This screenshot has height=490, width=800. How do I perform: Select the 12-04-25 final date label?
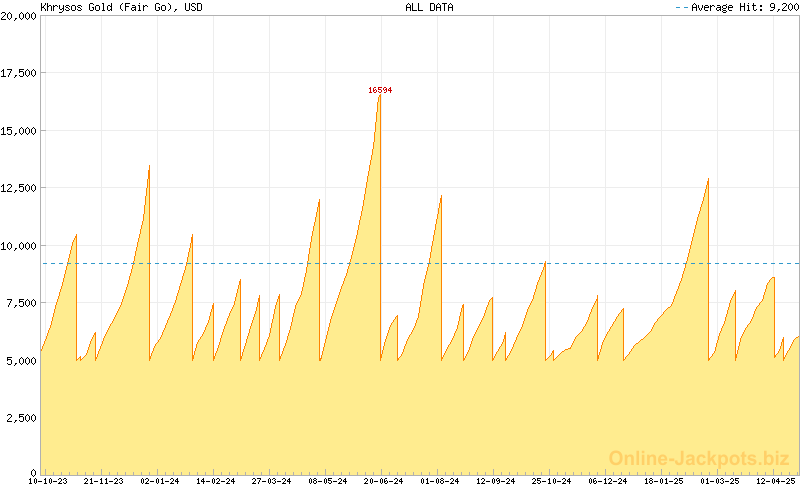click(x=776, y=481)
